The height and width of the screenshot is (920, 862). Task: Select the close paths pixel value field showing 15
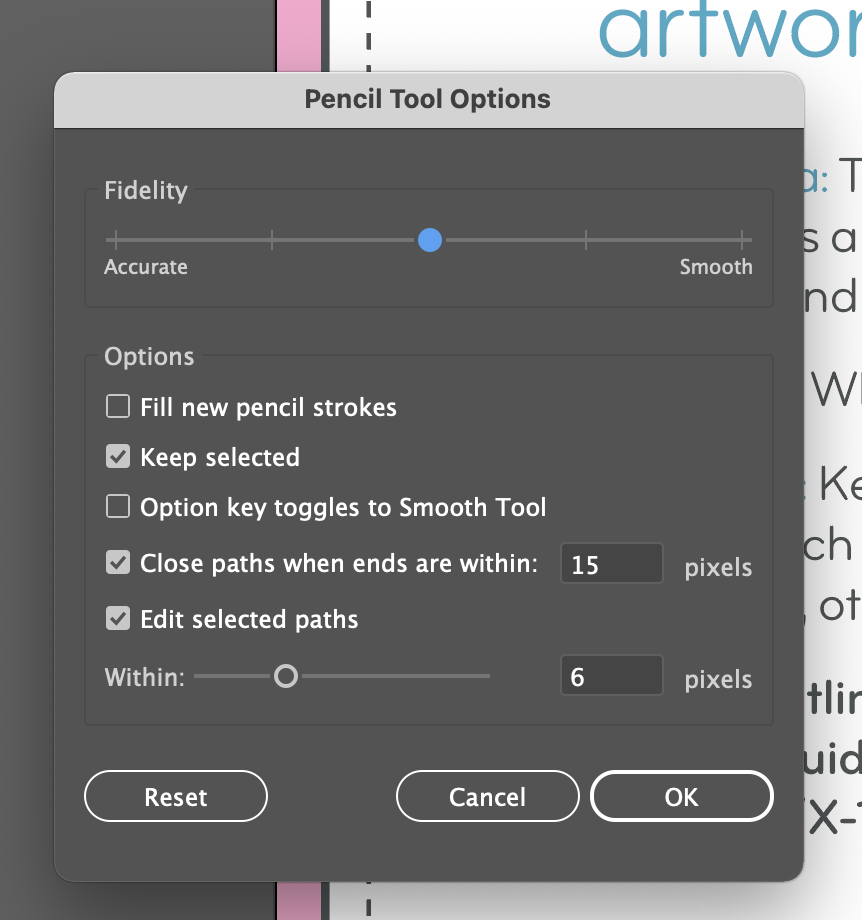pyautogui.click(x=611, y=564)
